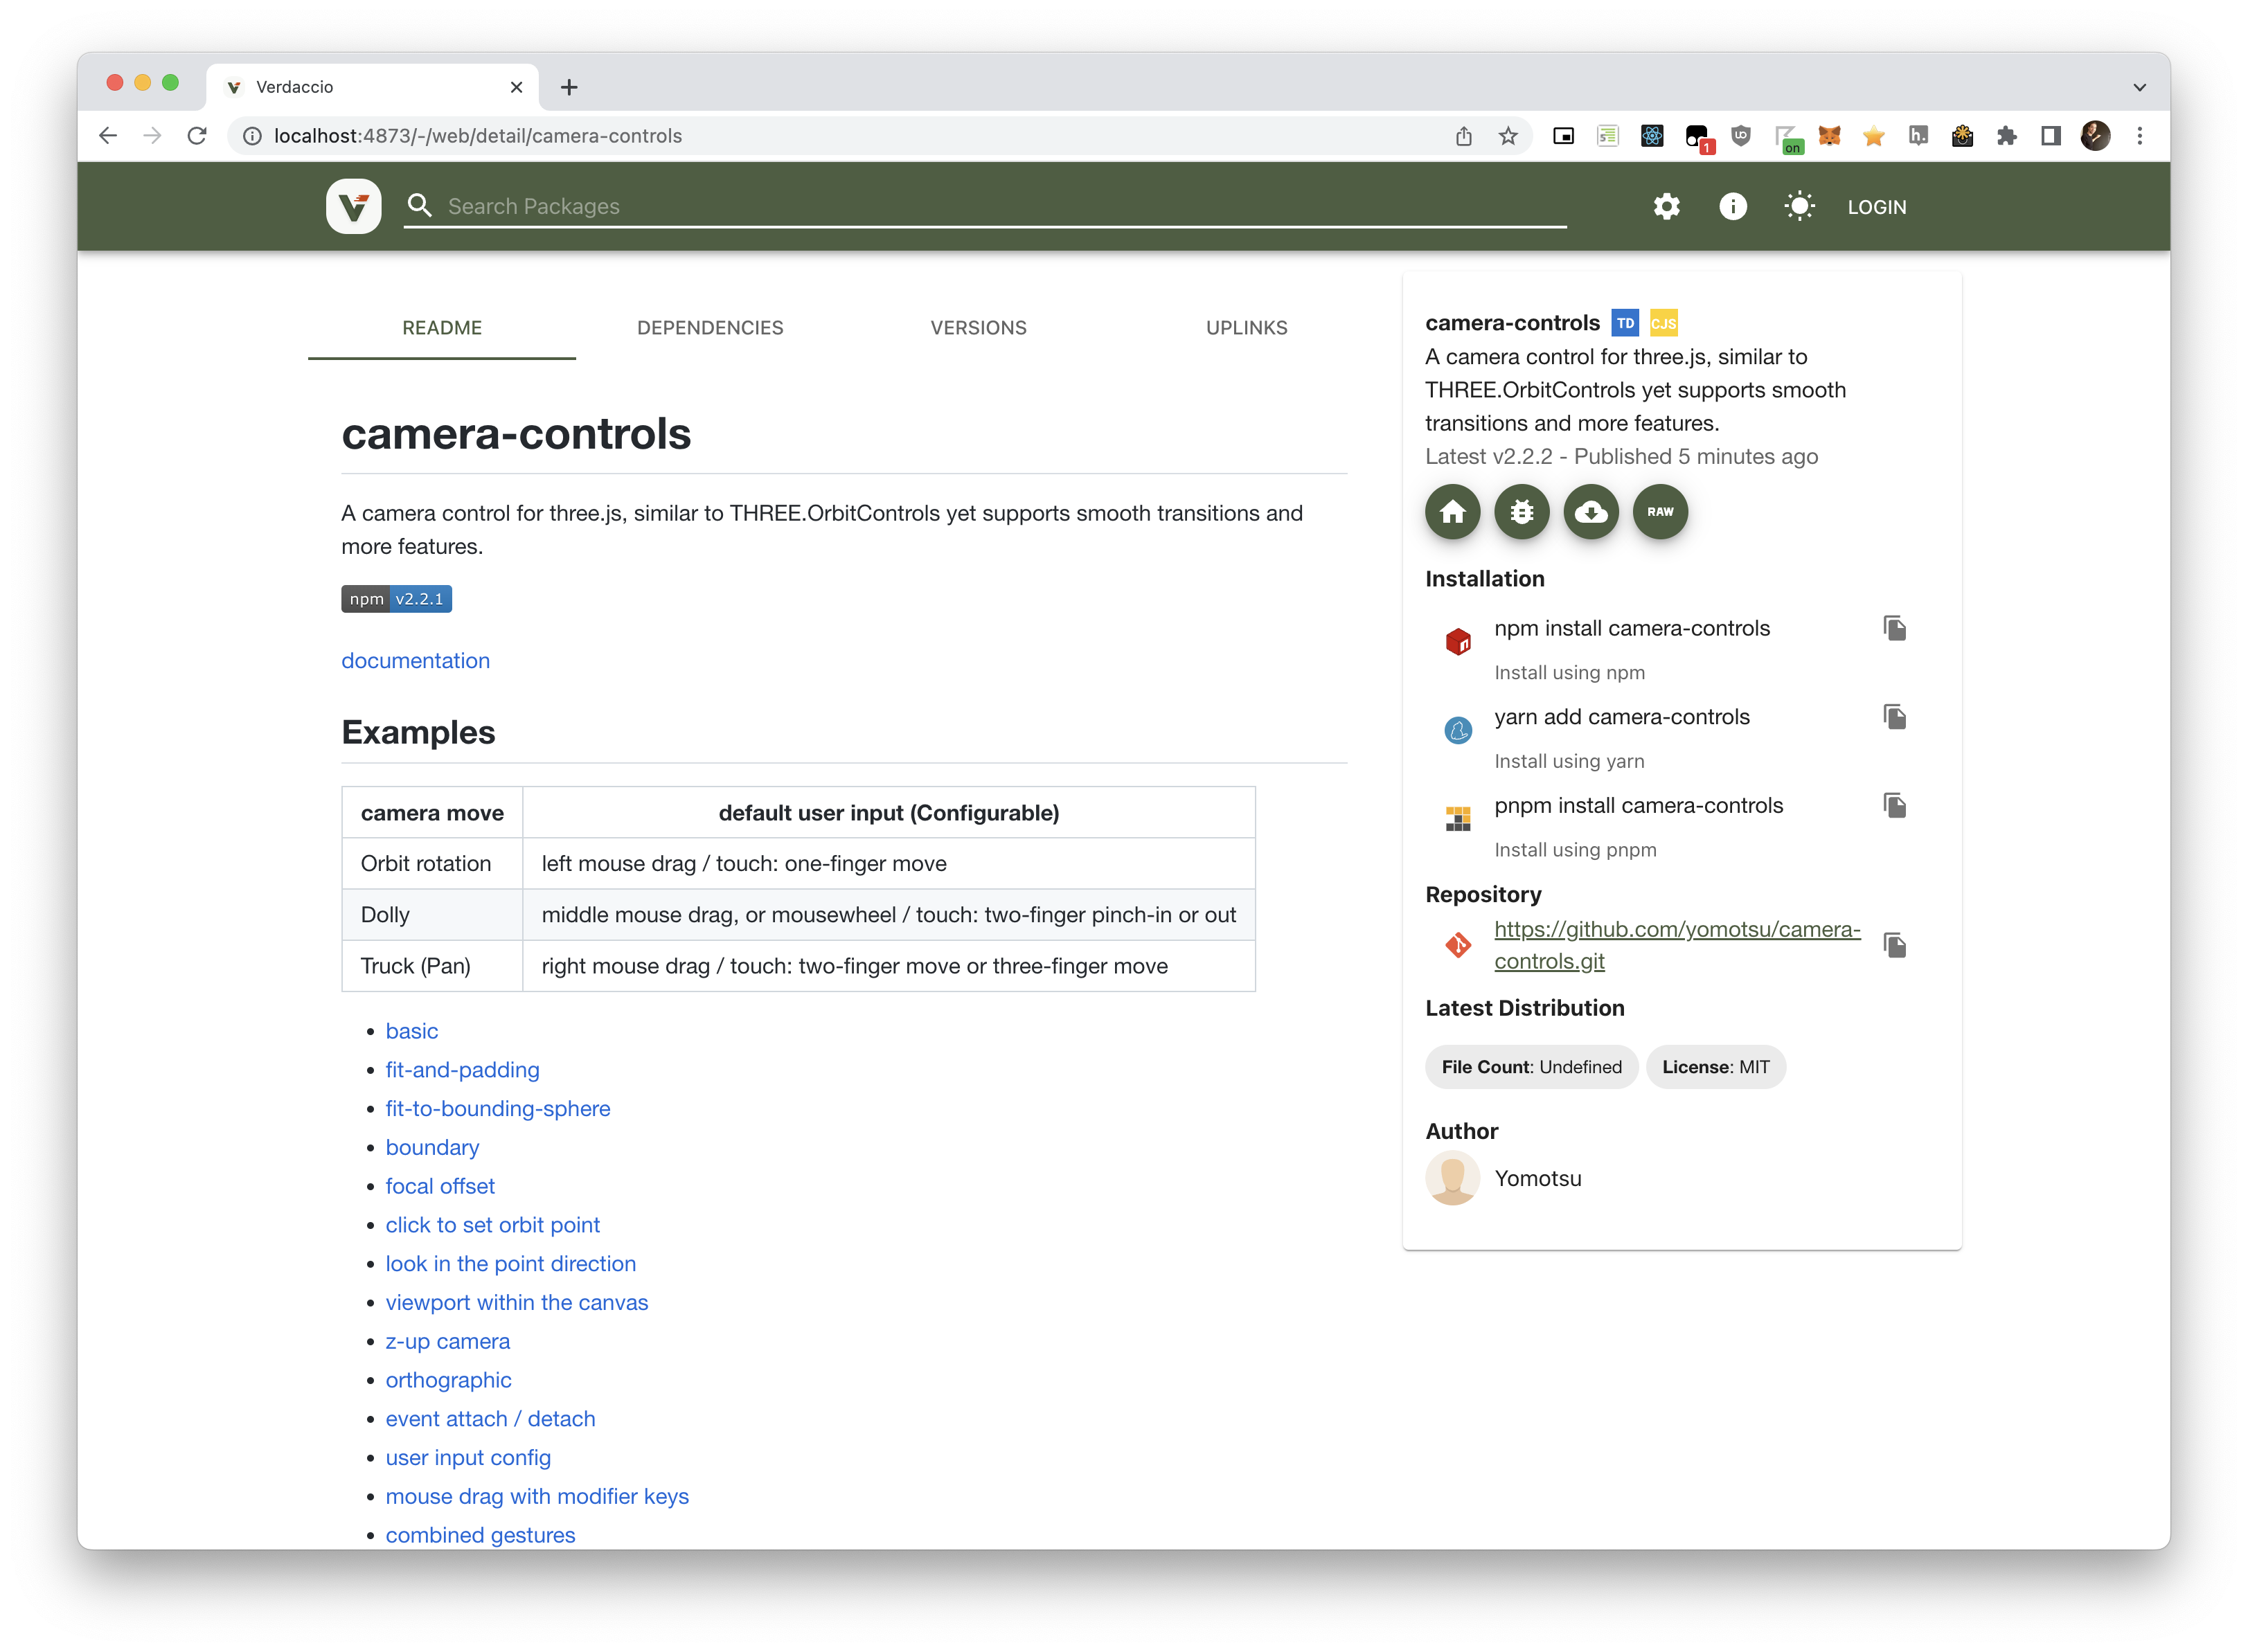This screenshot has width=2248, height=1652.
Task: Reload the page in Chrome
Action: pos(197,136)
